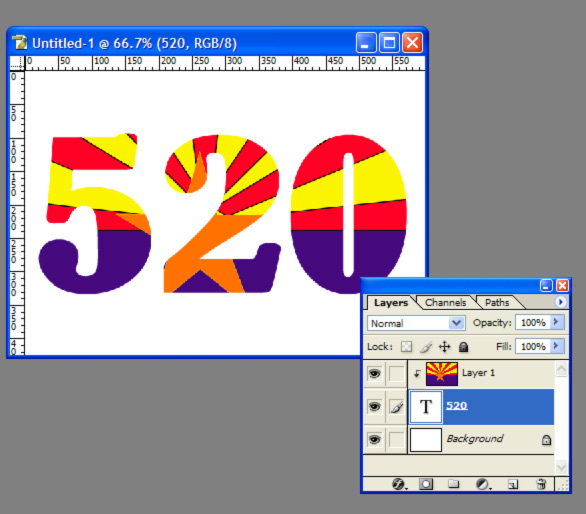The height and width of the screenshot is (514, 586).
Task: Open the Normal blend mode dropdown
Action: point(416,323)
